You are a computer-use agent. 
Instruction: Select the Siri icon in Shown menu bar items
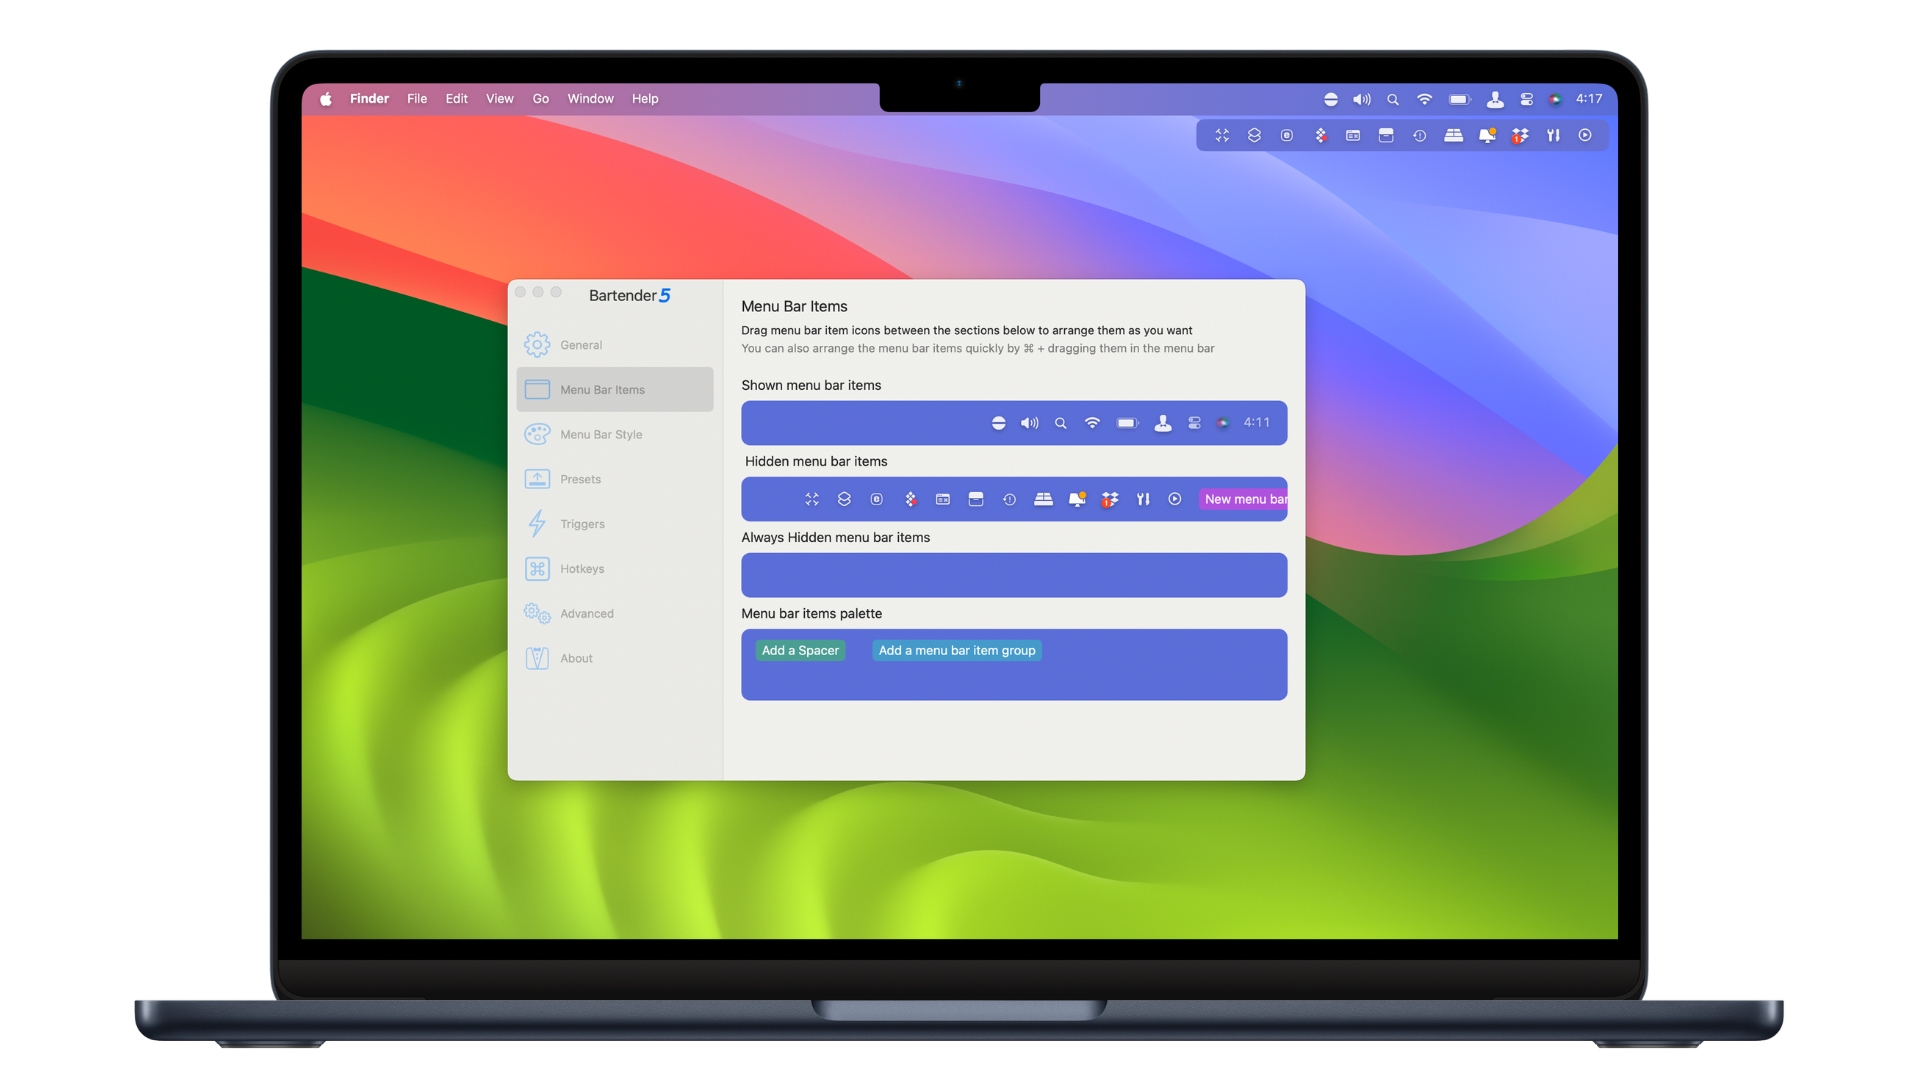1223,423
